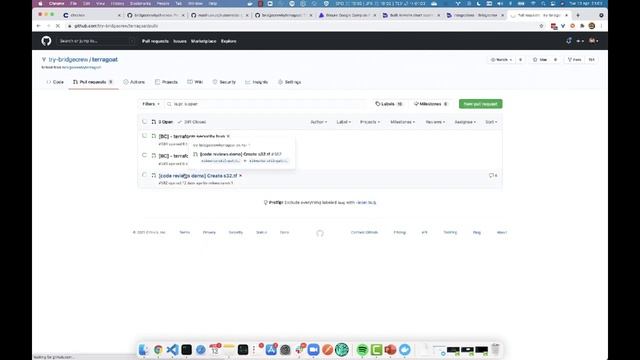Show the Open pull requests list
The width and height of the screenshot is (640, 360).
pos(162,122)
